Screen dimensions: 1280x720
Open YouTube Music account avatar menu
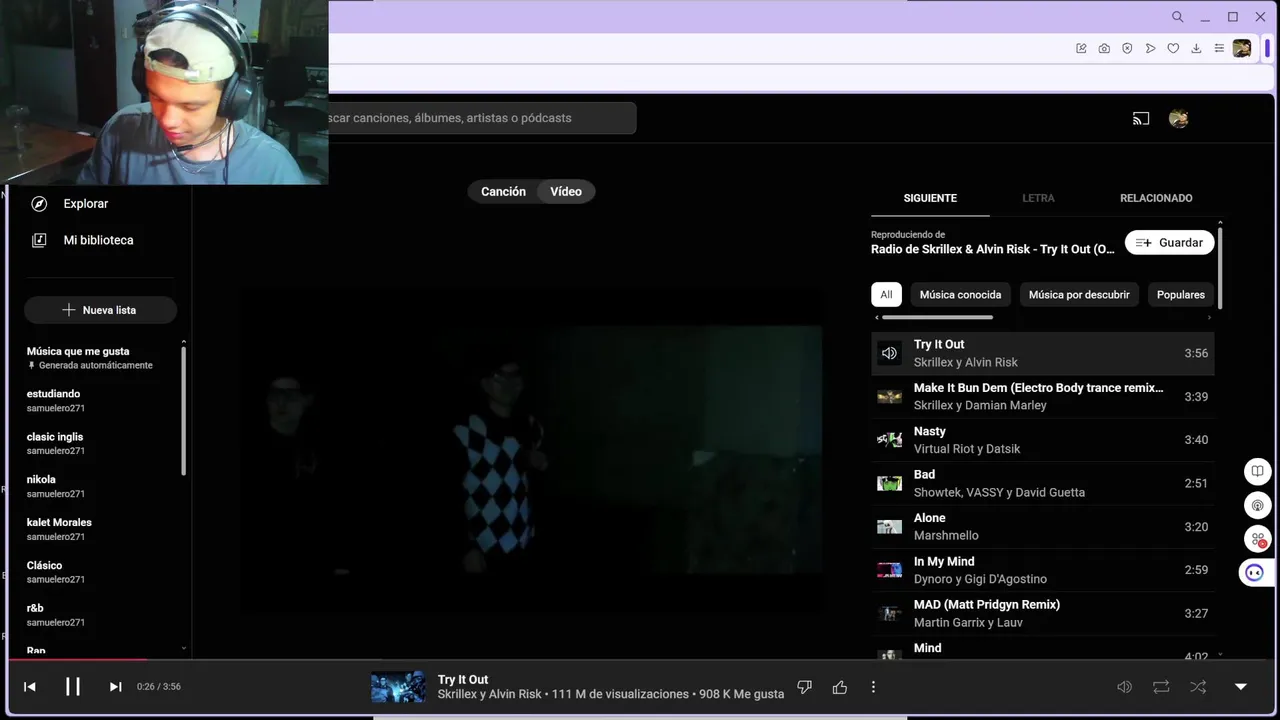pos(1179,118)
